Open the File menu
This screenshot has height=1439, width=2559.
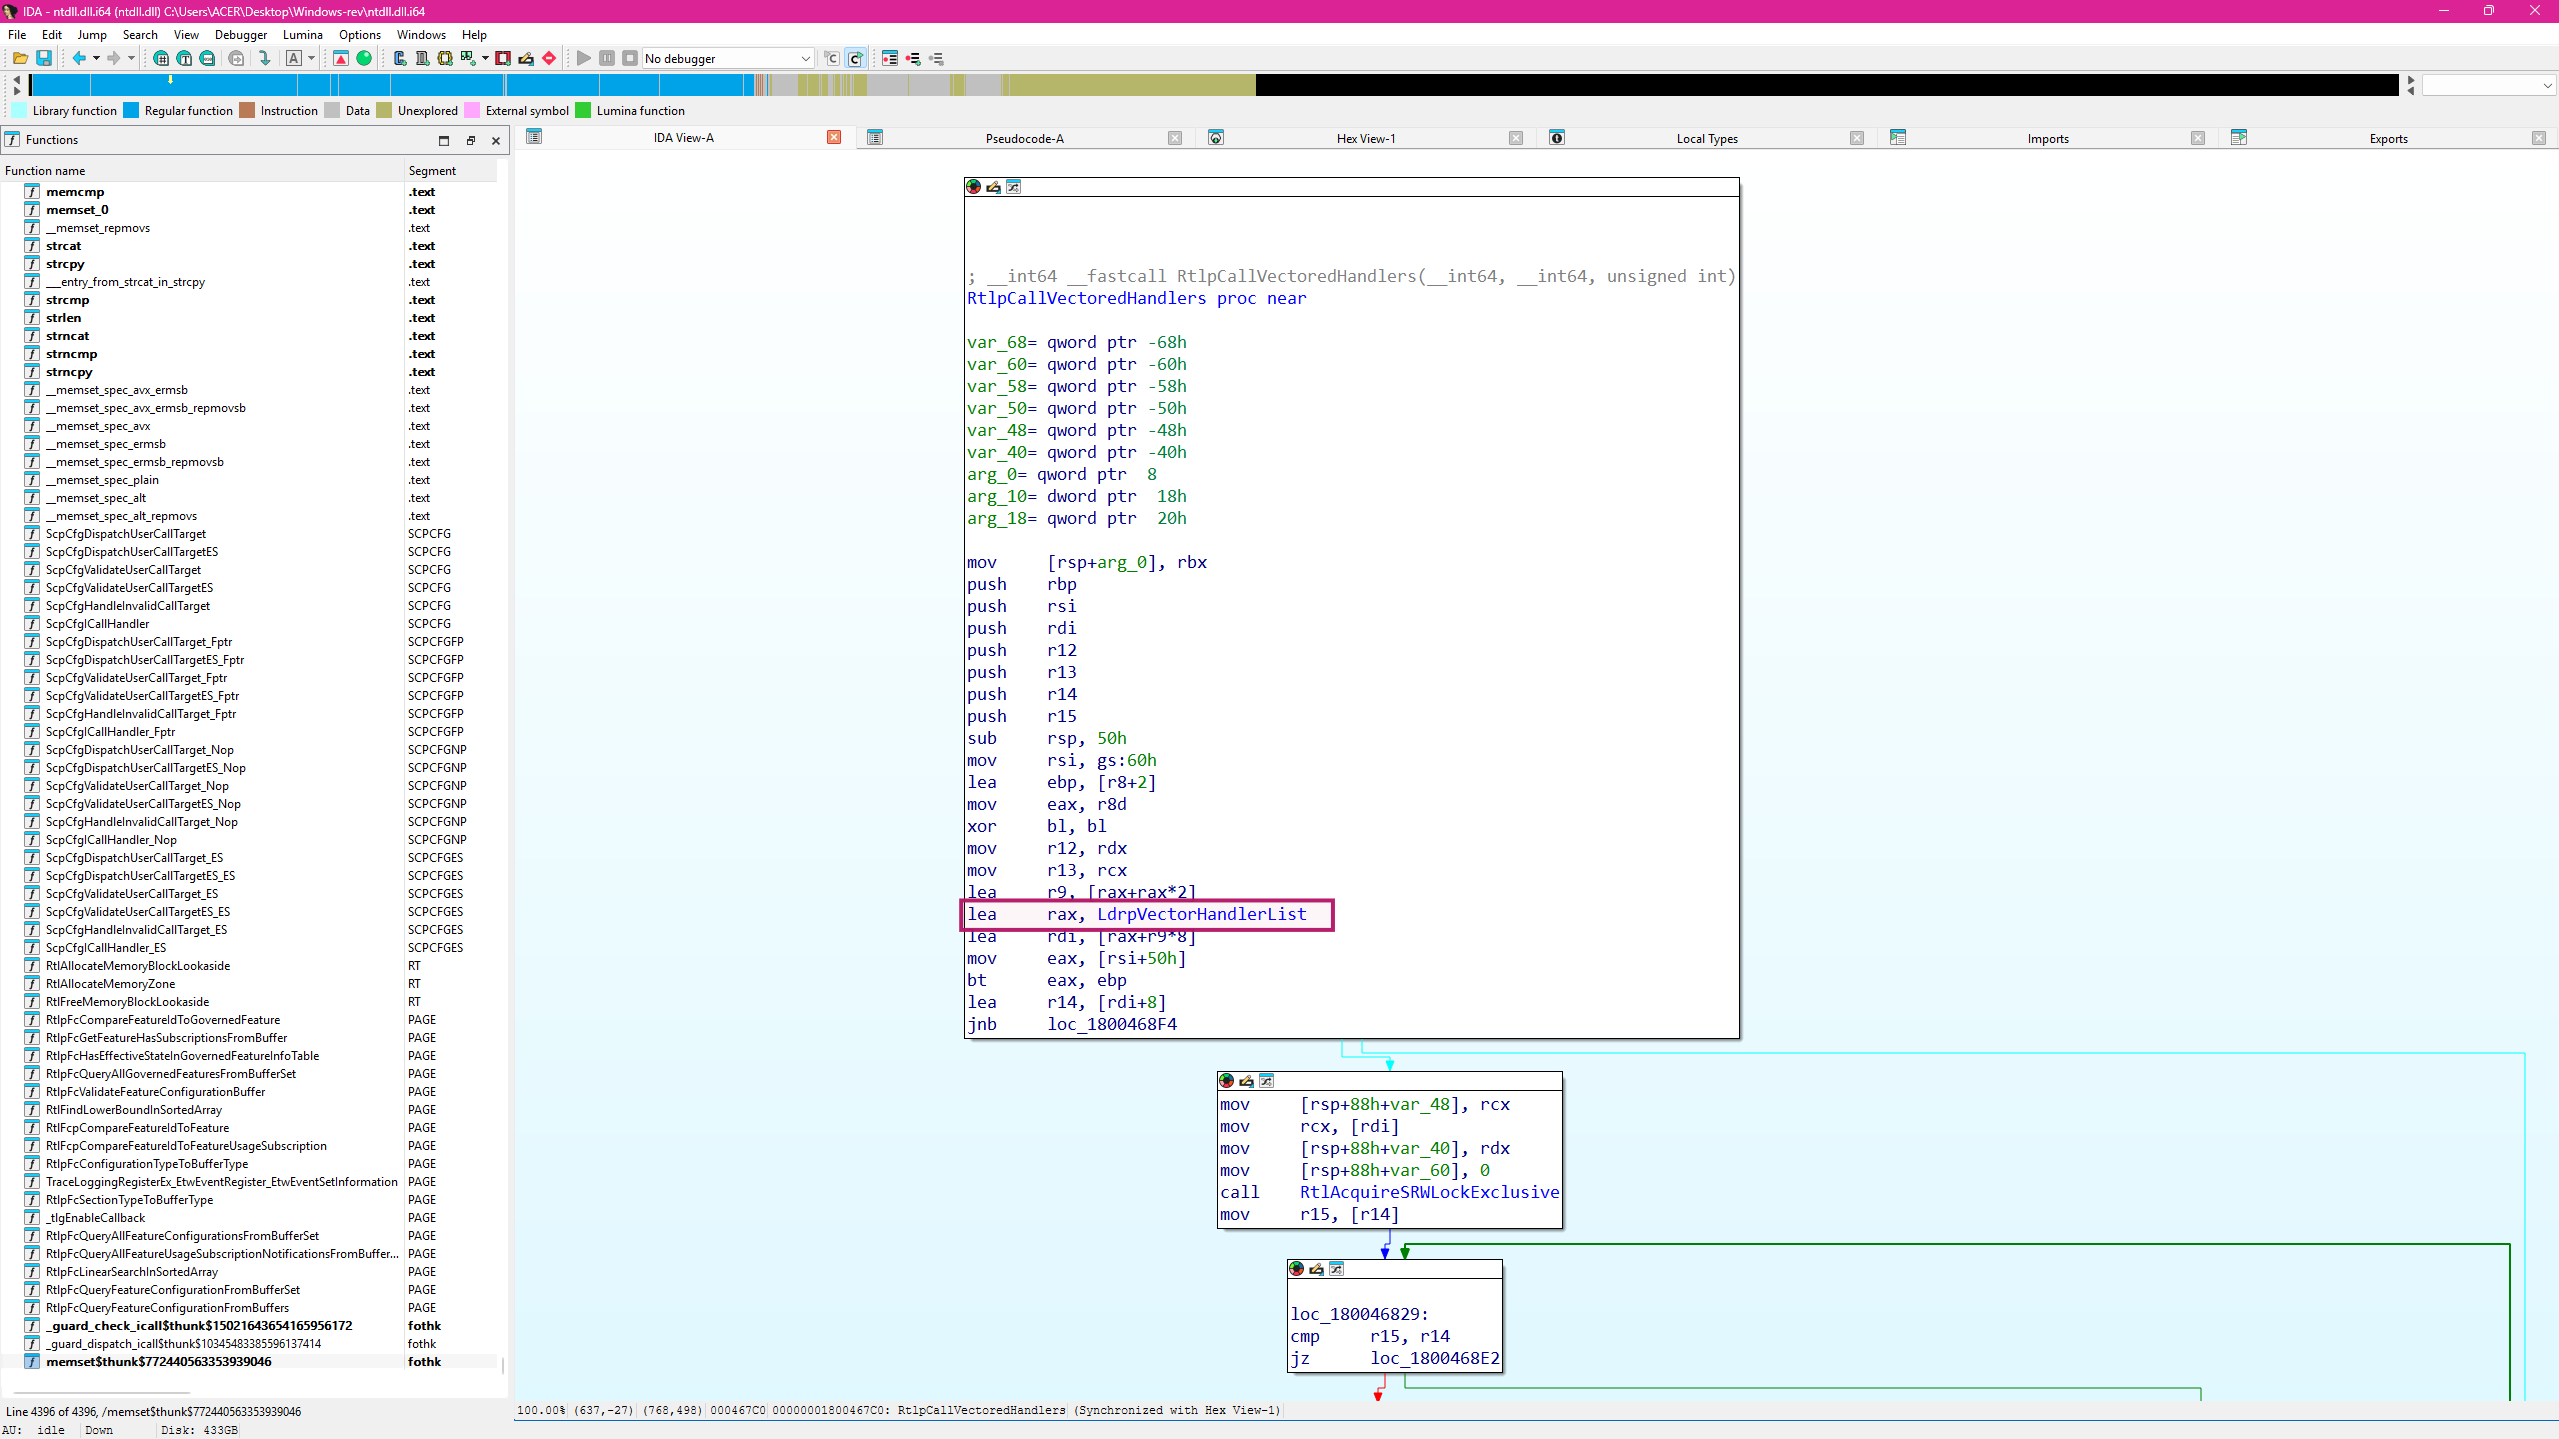click(17, 34)
